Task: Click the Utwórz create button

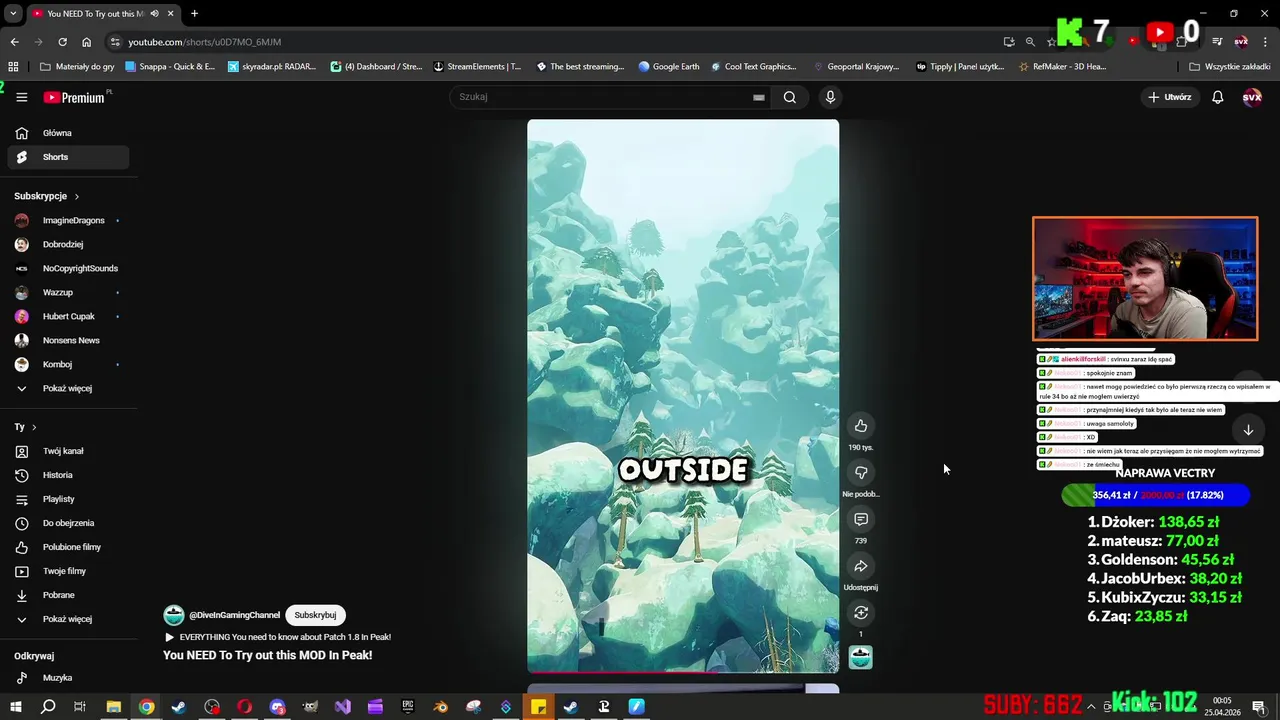Action: pyautogui.click(x=1169, y=97)
